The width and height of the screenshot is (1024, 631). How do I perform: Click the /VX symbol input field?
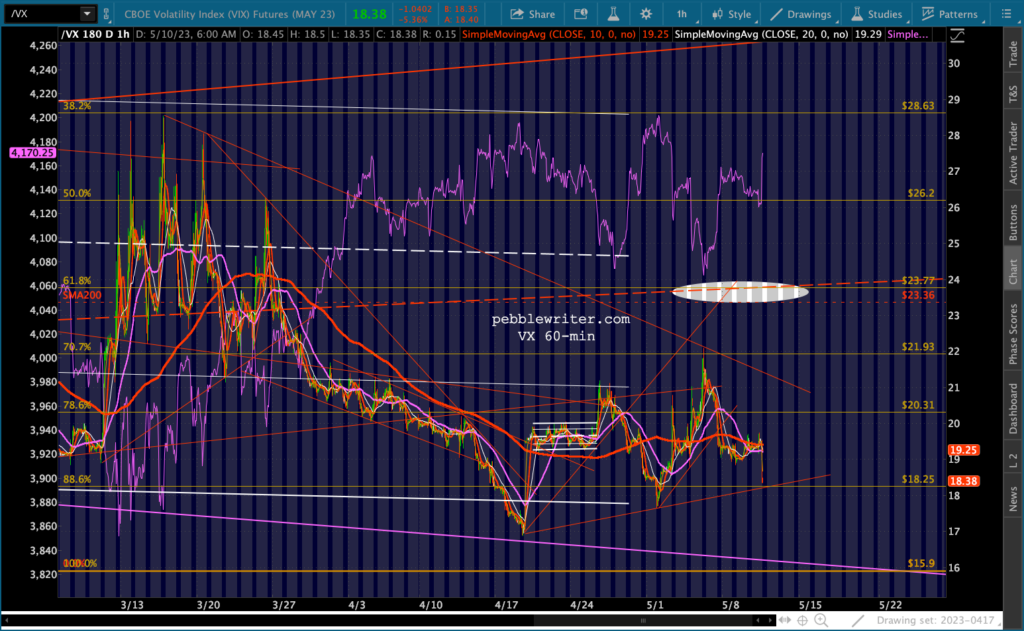[38, 14]
